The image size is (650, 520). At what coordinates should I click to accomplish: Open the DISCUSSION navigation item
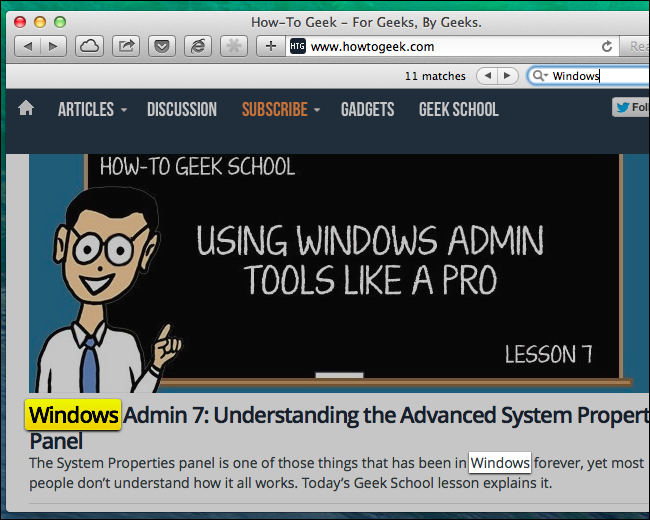point(182,109)
